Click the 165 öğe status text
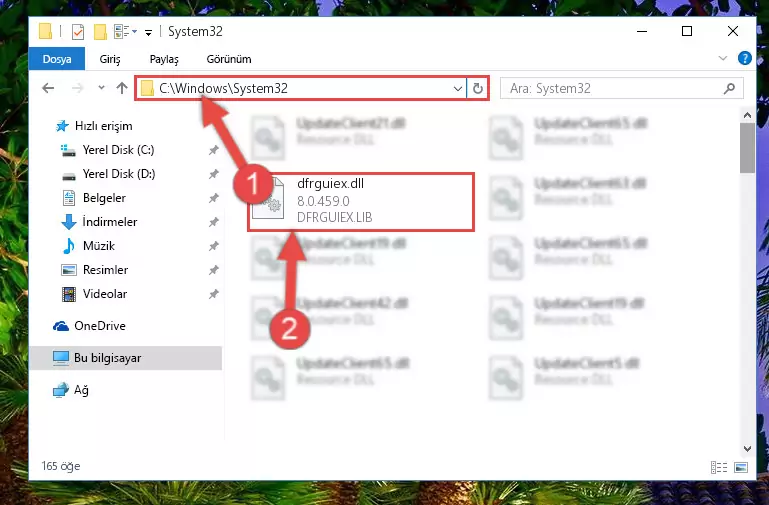This screenshot has height=505, width=769. 61,466
